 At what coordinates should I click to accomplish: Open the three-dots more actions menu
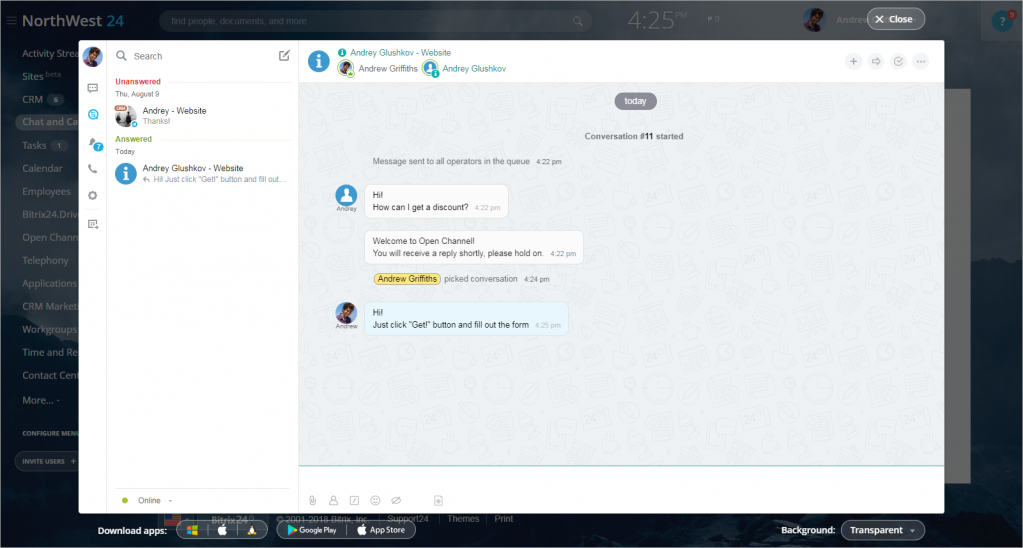tap(921, 61)
